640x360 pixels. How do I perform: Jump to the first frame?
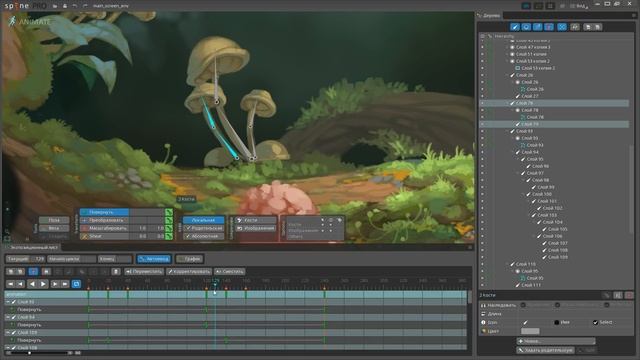[11, 284]
